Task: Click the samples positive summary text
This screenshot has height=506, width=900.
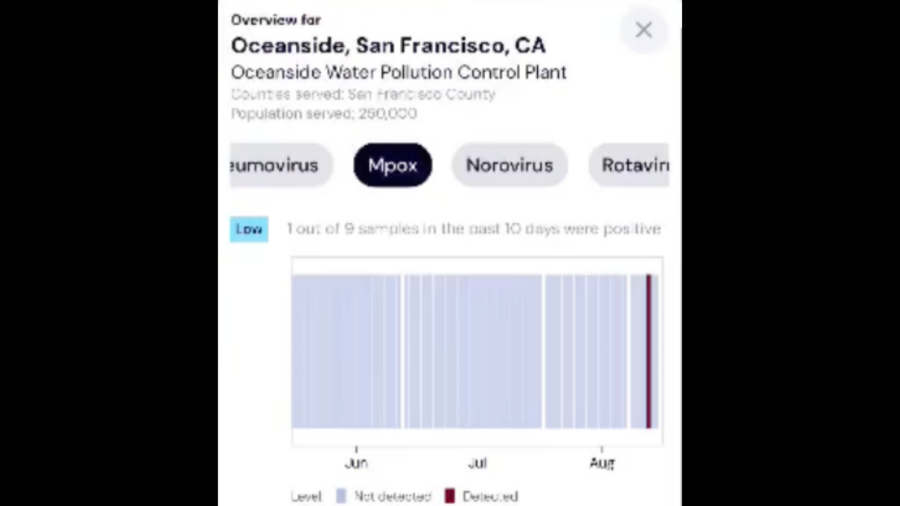Action: pyautogui.click(x=474, y=229)
